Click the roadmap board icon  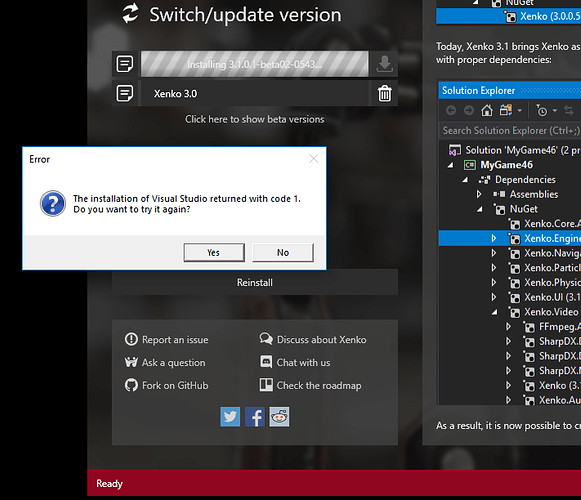point(266,385)
